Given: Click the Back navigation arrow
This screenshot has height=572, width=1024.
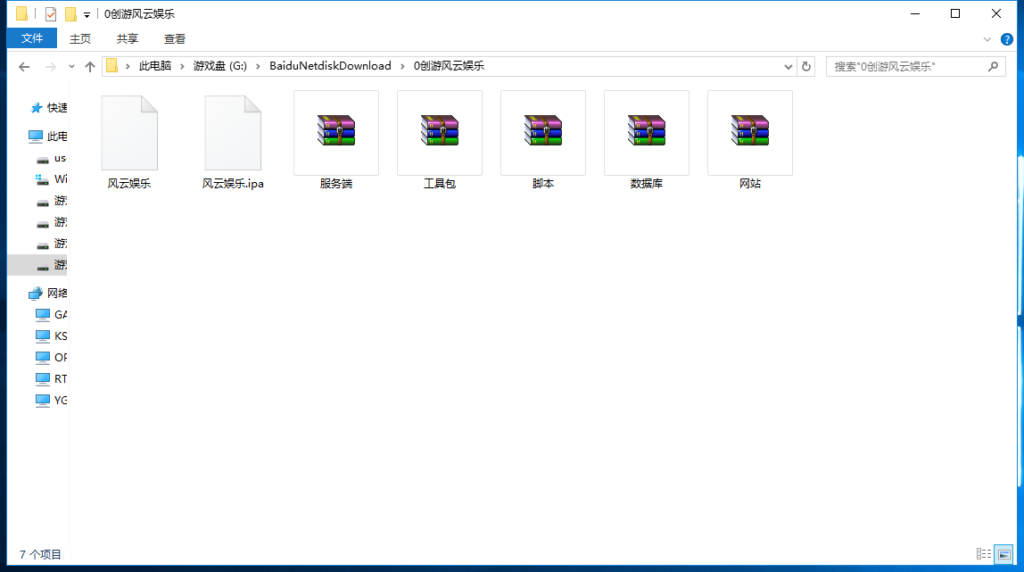Looking at the screenshot, I should click(25, 67).
